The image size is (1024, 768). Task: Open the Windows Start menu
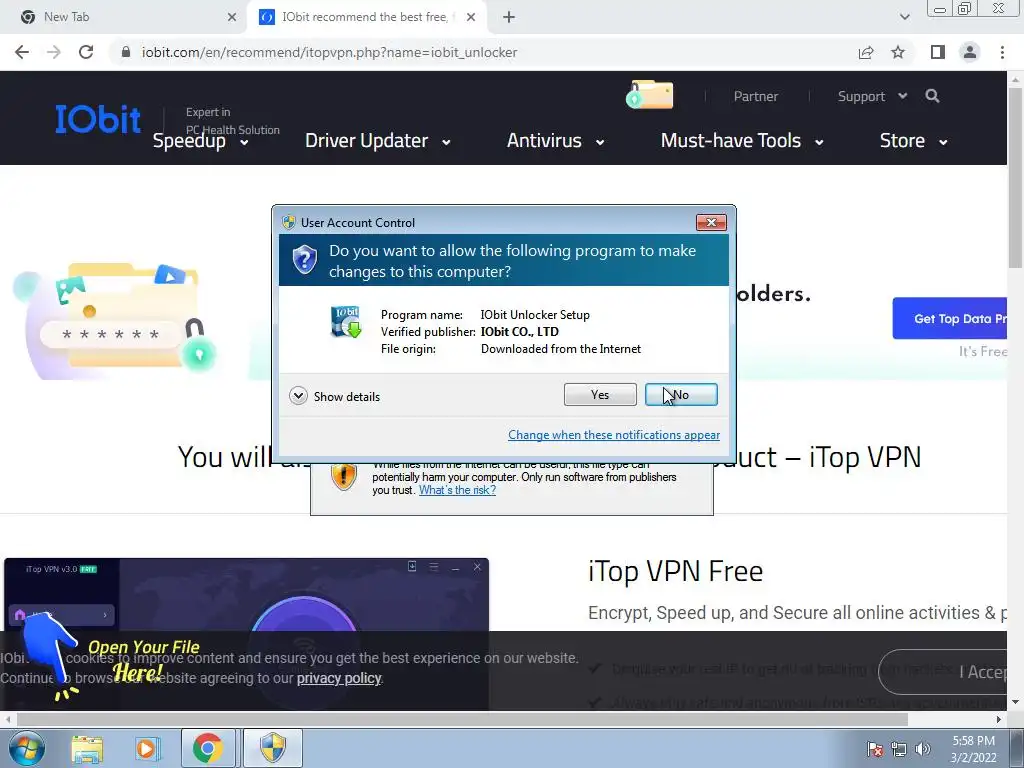tap(26, 748)
